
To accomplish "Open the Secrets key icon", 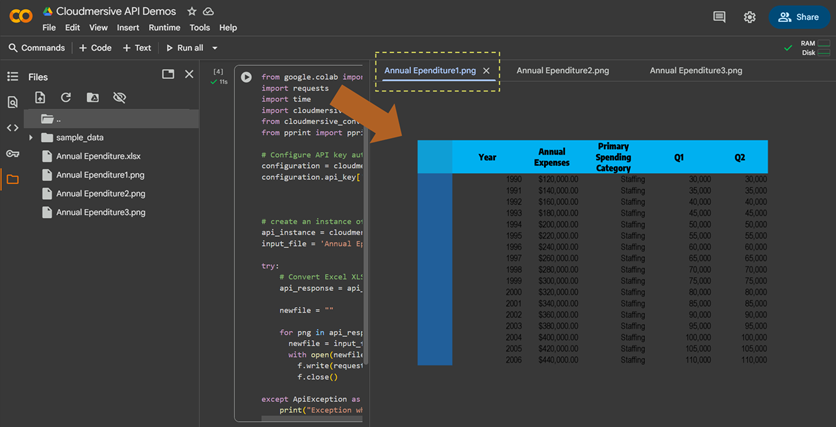I will 12,154.
